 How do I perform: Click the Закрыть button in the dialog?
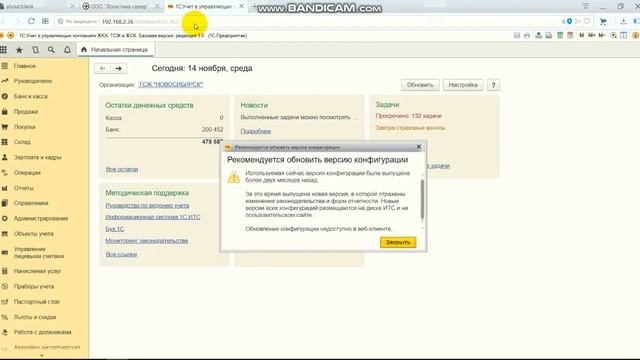[x=398, y=242]
